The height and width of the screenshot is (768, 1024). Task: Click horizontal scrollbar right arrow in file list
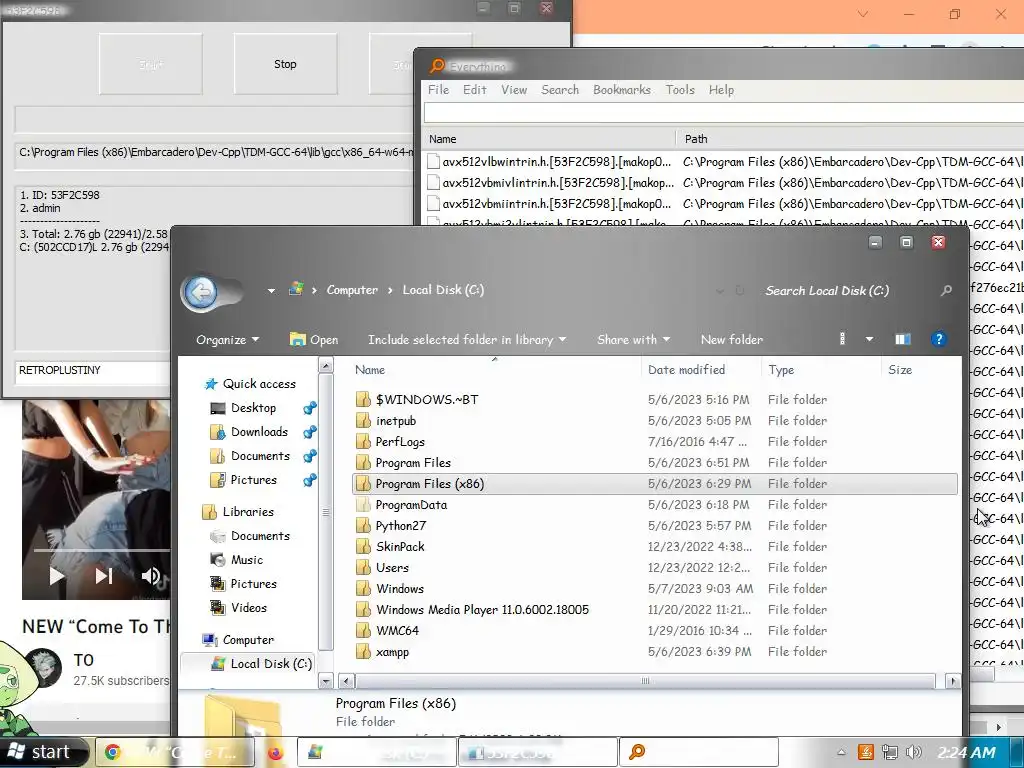953,681
